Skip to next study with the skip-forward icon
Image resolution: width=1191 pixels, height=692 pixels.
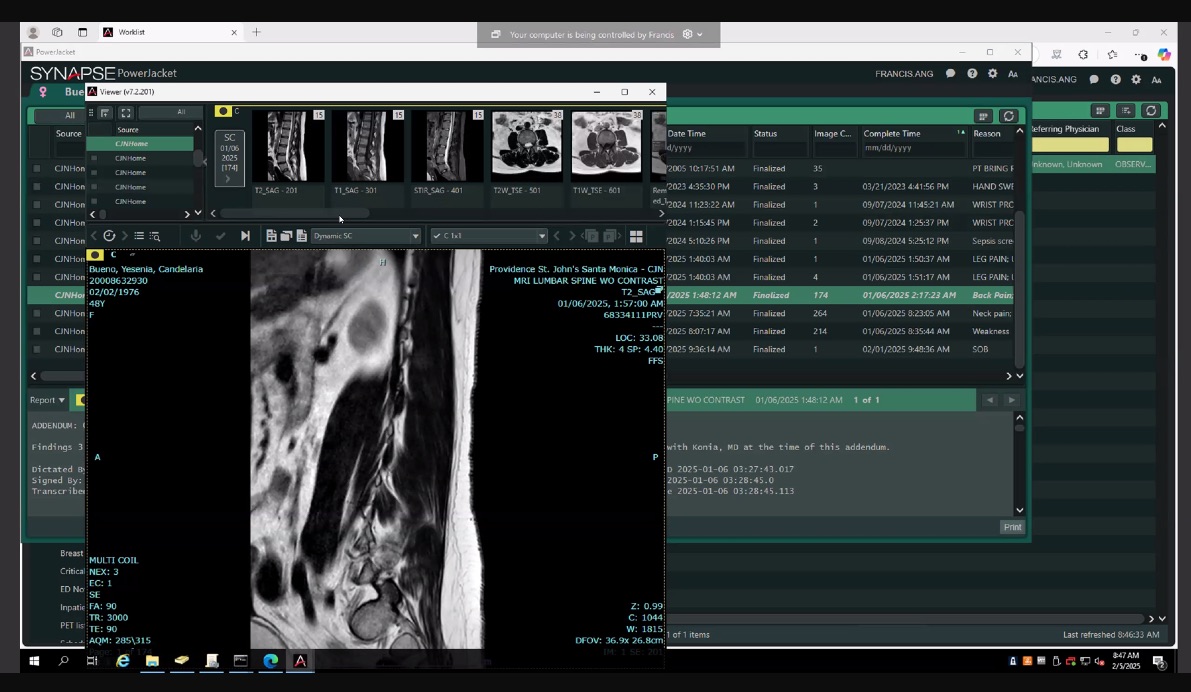click(x=245, y=236)
